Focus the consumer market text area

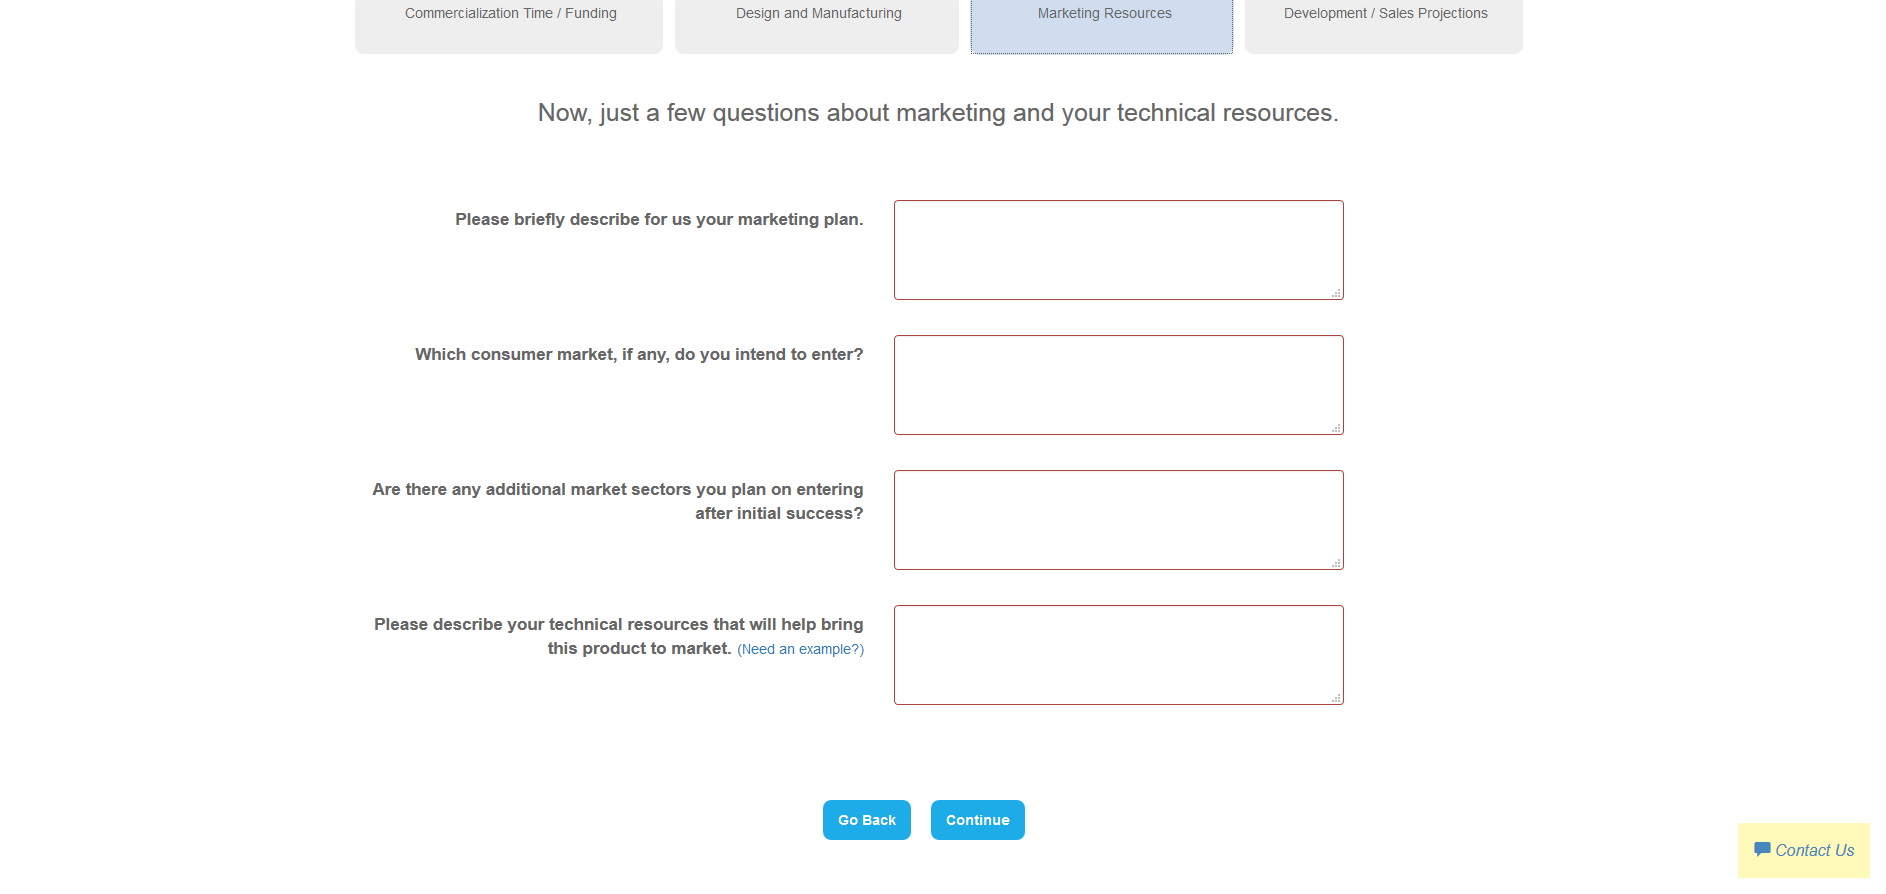point(1118,384)
